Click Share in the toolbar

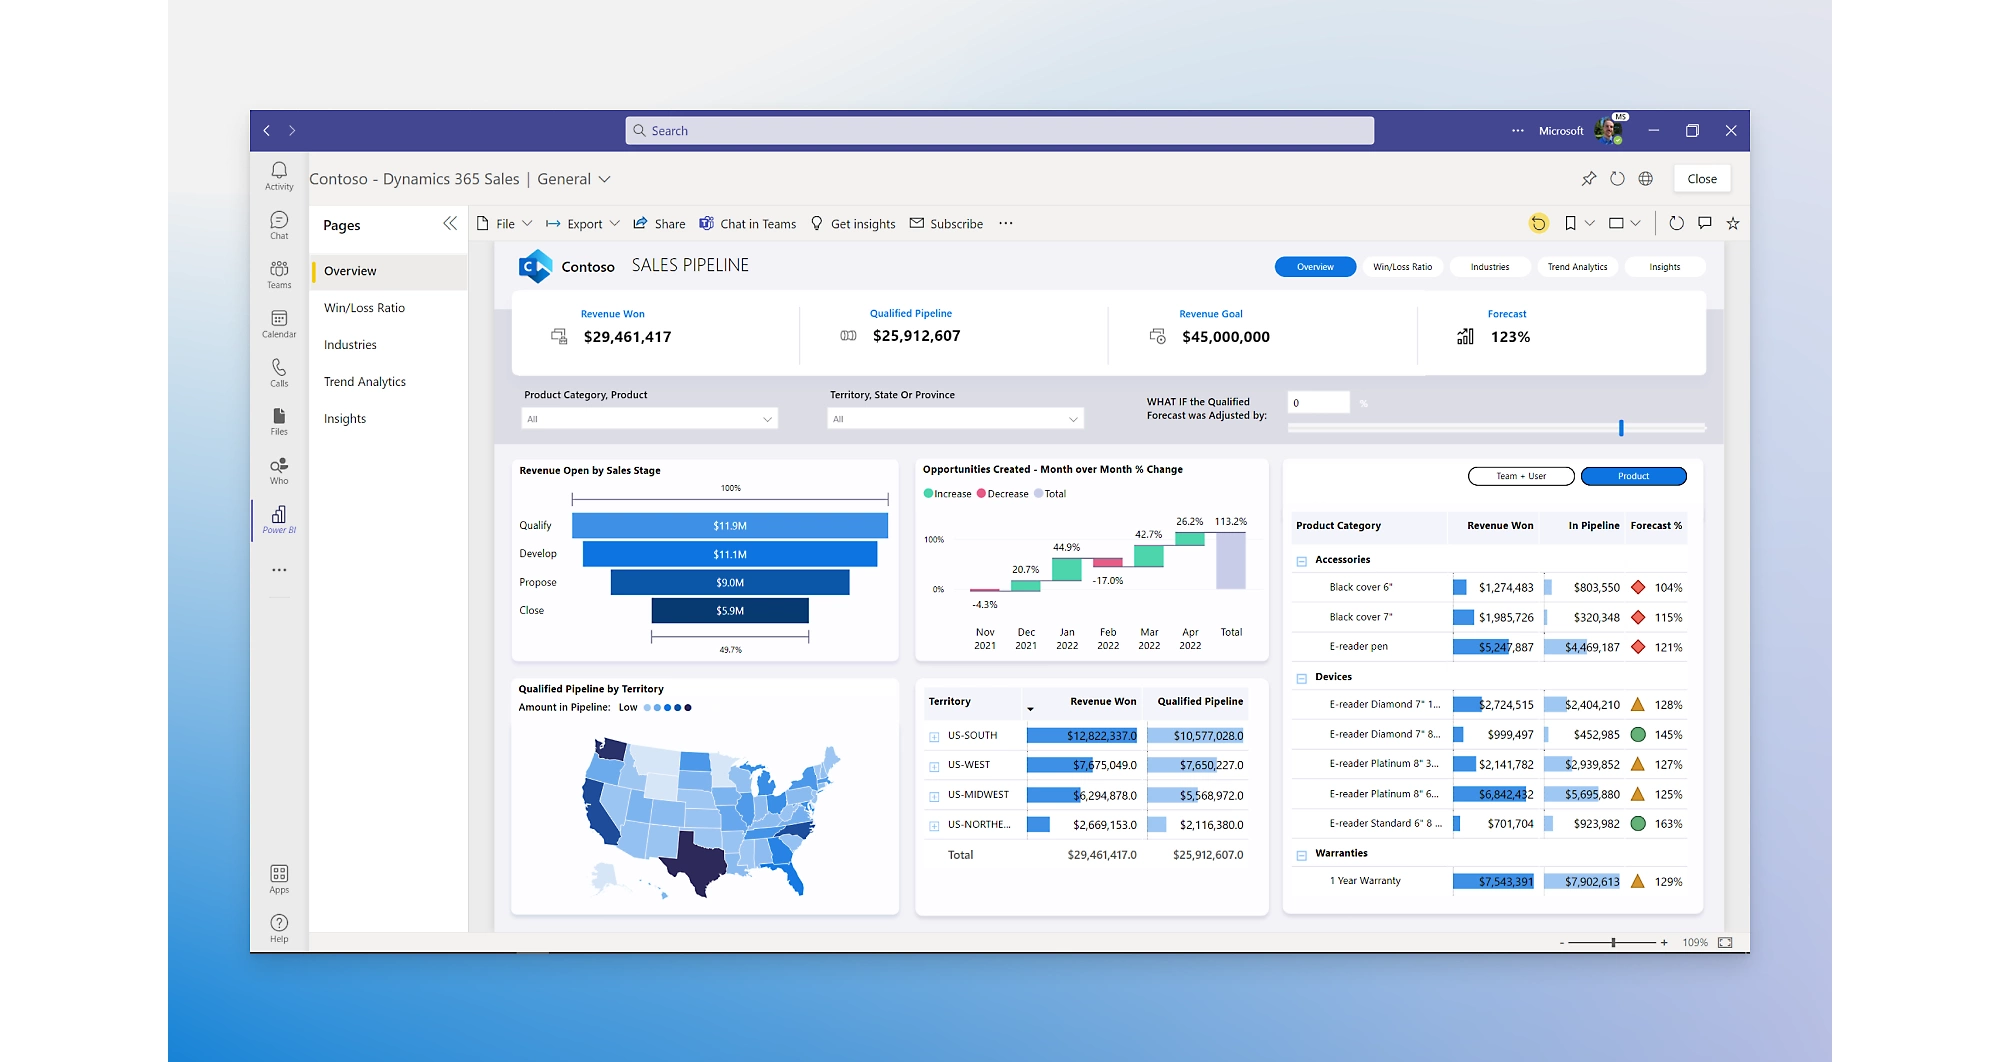[x=659, y=223]
